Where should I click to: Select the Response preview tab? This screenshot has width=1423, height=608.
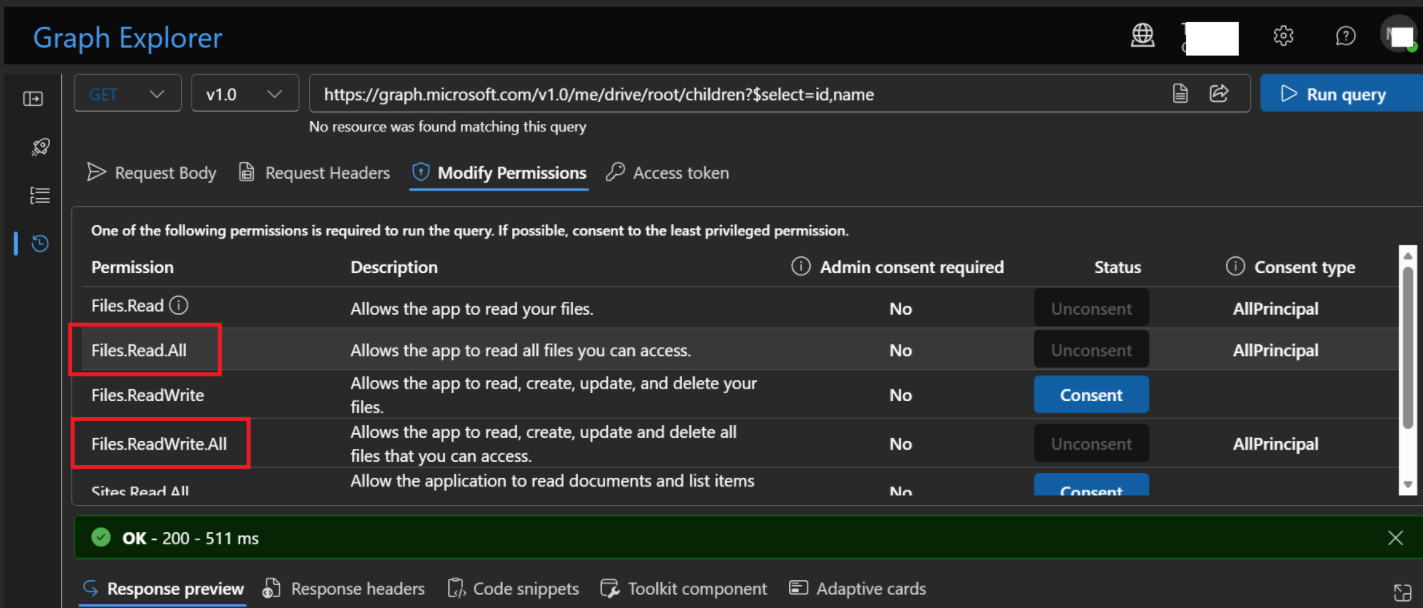[x=163, y=589]
